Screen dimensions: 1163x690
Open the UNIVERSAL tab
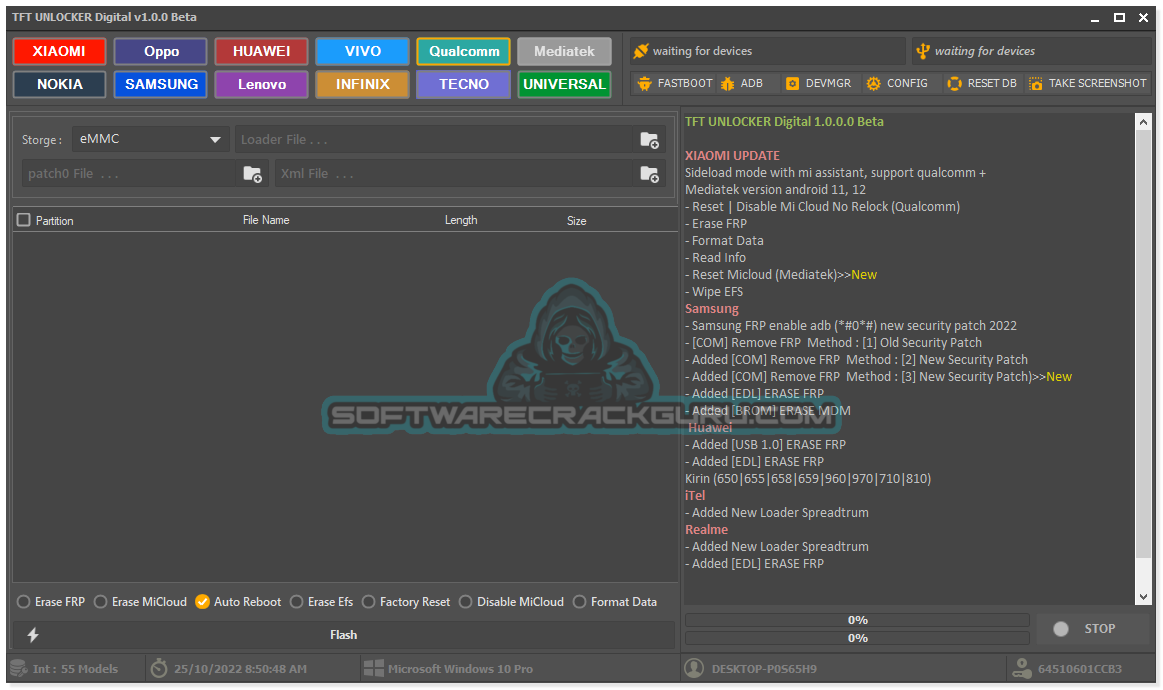[564, 84]
